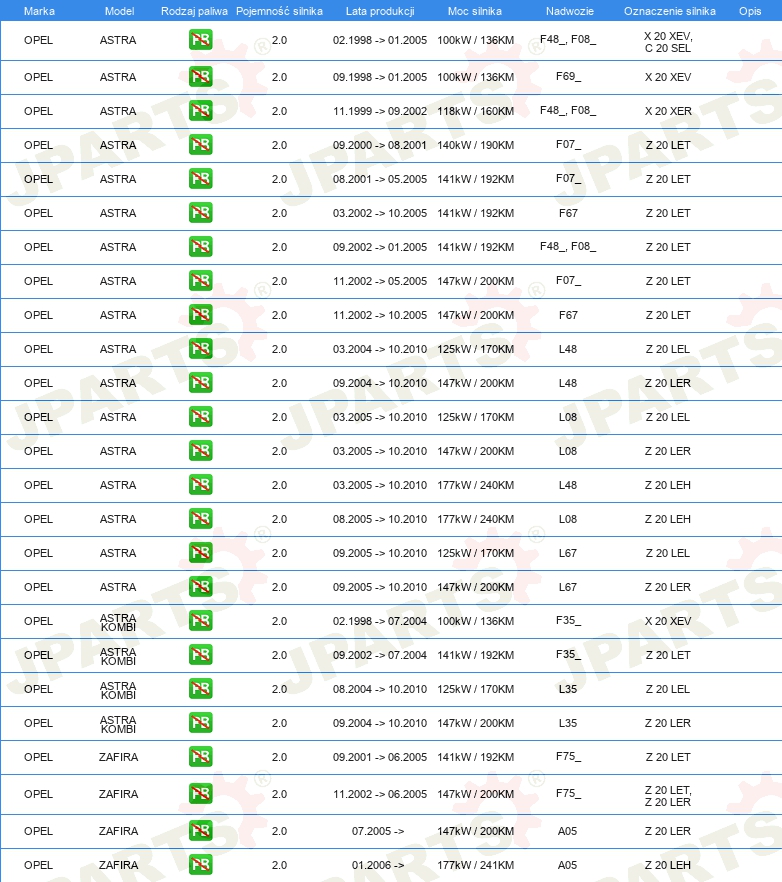This screenshot has height=882, width=782.
Task: Click the power value 118kW / 160KM
Action: pos(475,111)
